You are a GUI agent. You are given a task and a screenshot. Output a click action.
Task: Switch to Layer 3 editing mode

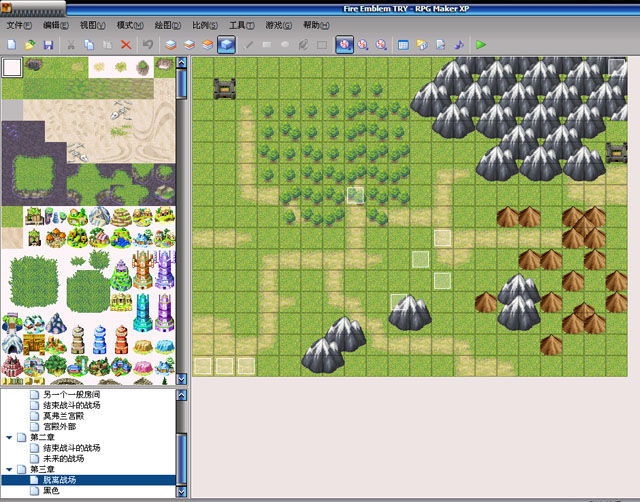(x=207, y=44)
